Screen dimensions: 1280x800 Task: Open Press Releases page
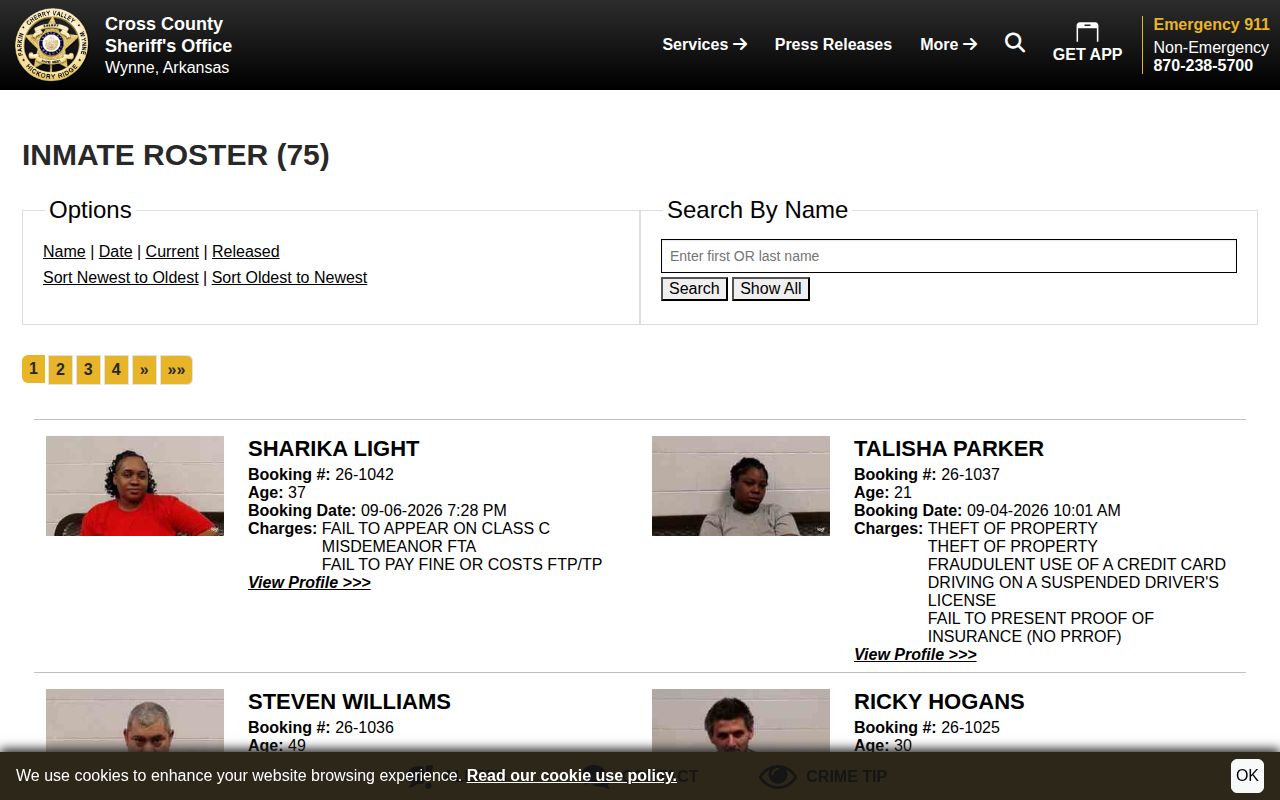point(833,44)
